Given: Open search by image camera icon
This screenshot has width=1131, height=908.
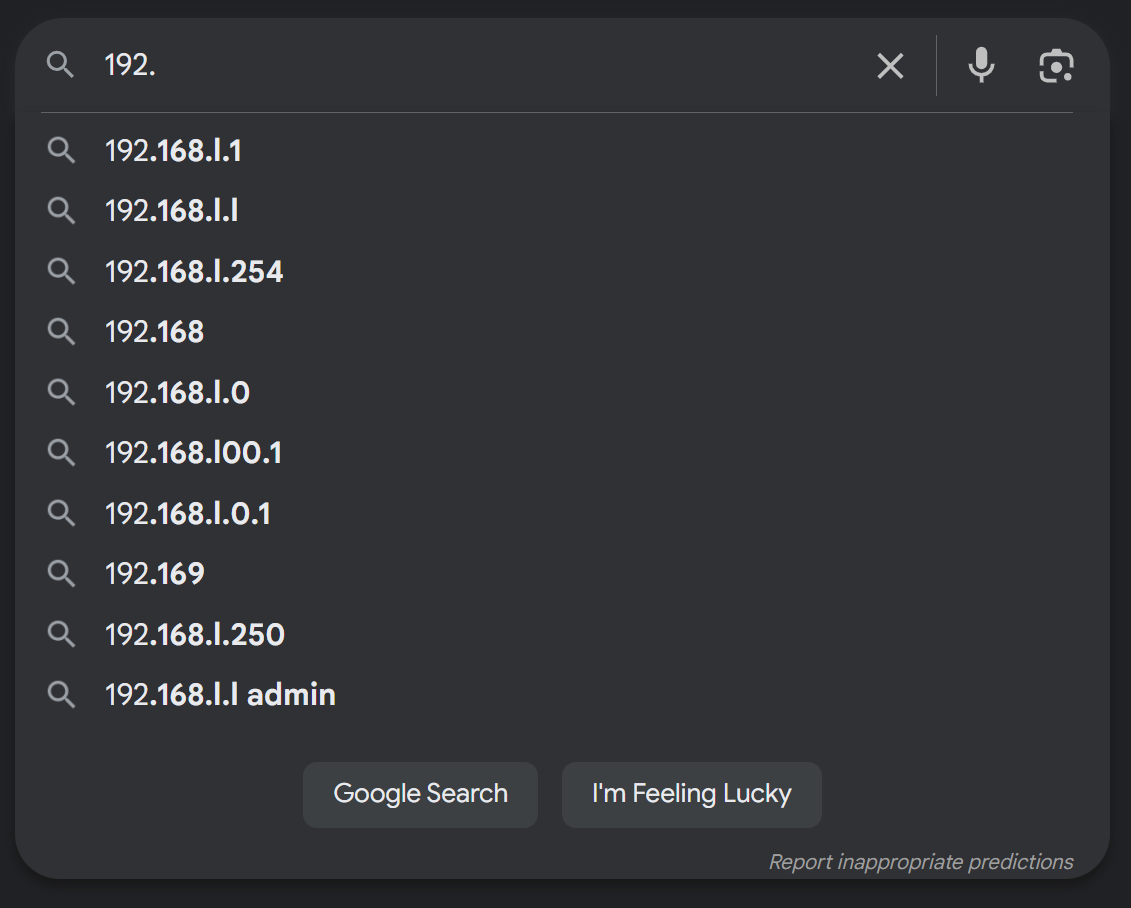Looking at the screenshot, I should tap(1056, 66).
